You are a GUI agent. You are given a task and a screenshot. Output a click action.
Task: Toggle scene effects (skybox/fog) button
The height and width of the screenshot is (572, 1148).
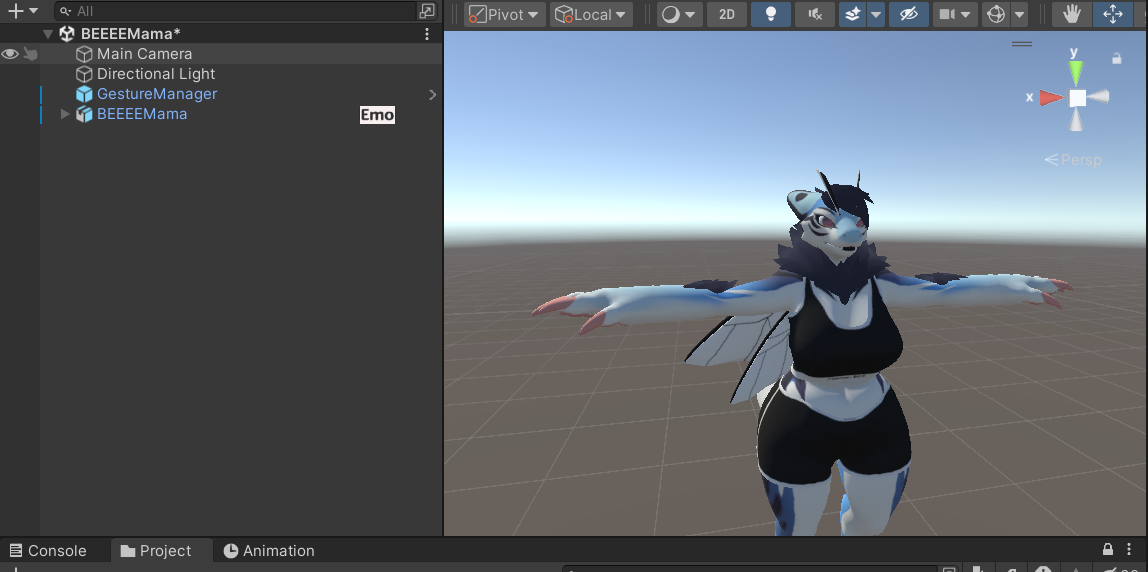[x=852, y=15]
